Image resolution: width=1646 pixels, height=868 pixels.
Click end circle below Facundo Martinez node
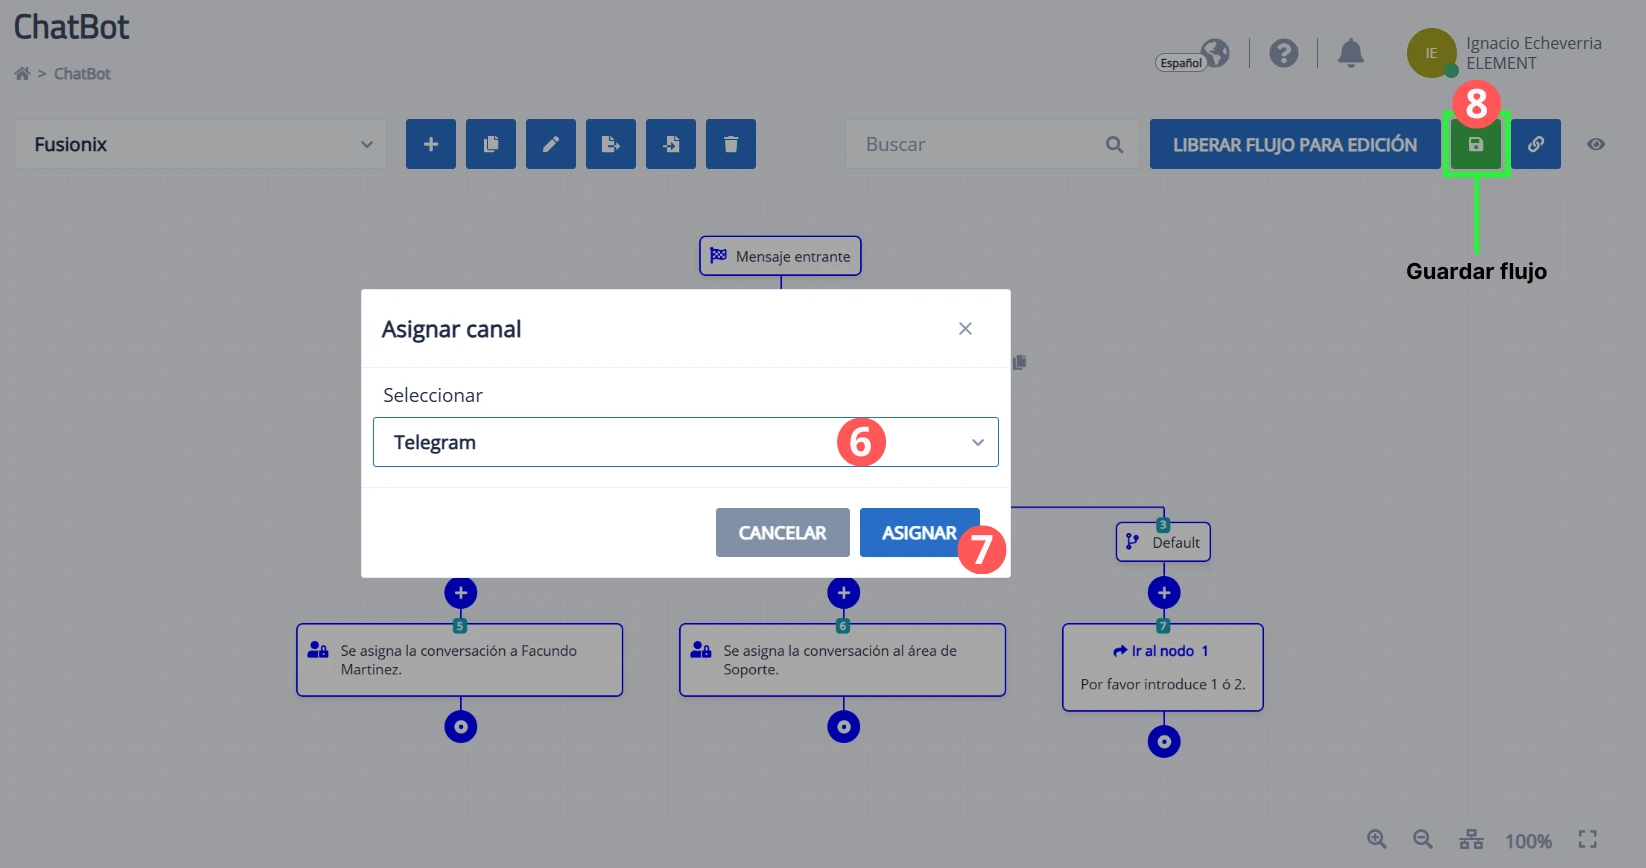tap(461, 727)
